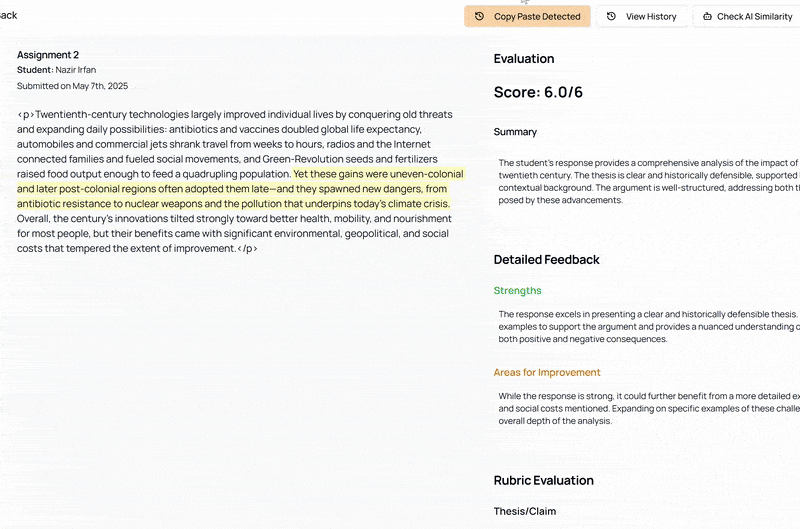Go back using the Back link
This screenshot has height=529, width=800.
(8, 15)
